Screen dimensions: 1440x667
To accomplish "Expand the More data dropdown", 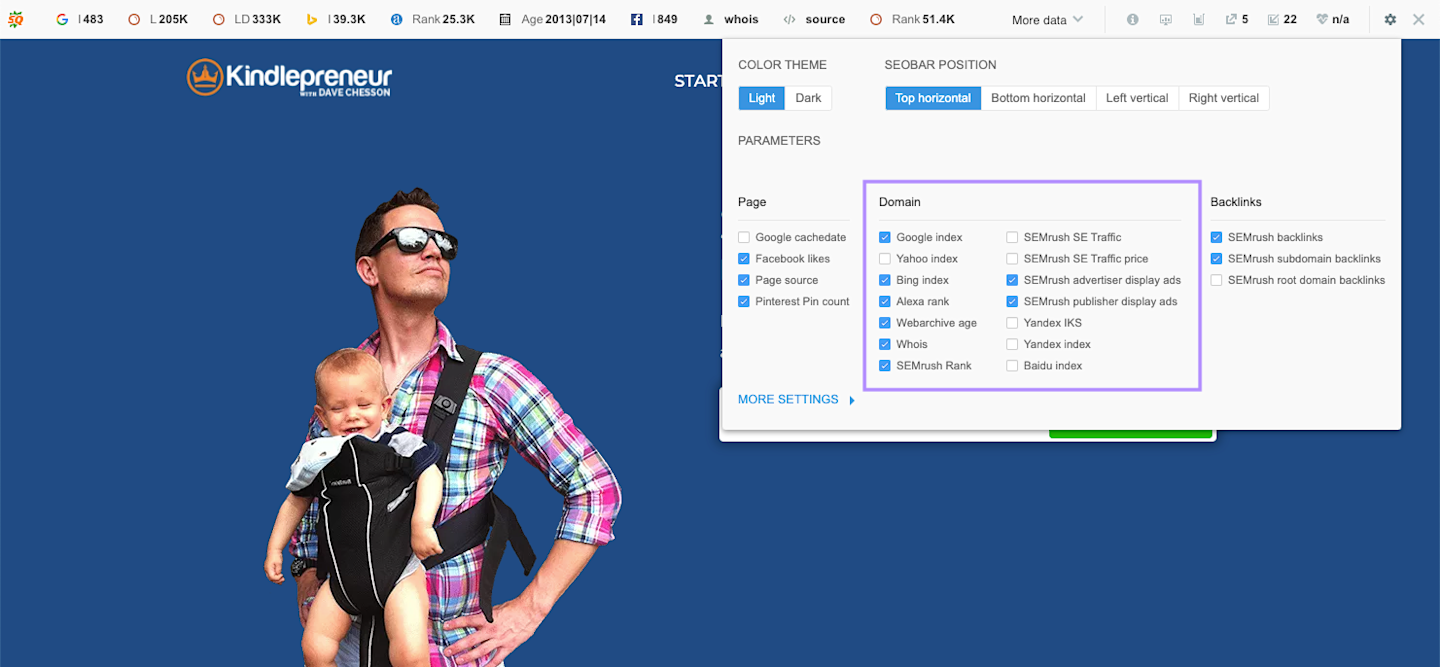I will point(1046,19).
